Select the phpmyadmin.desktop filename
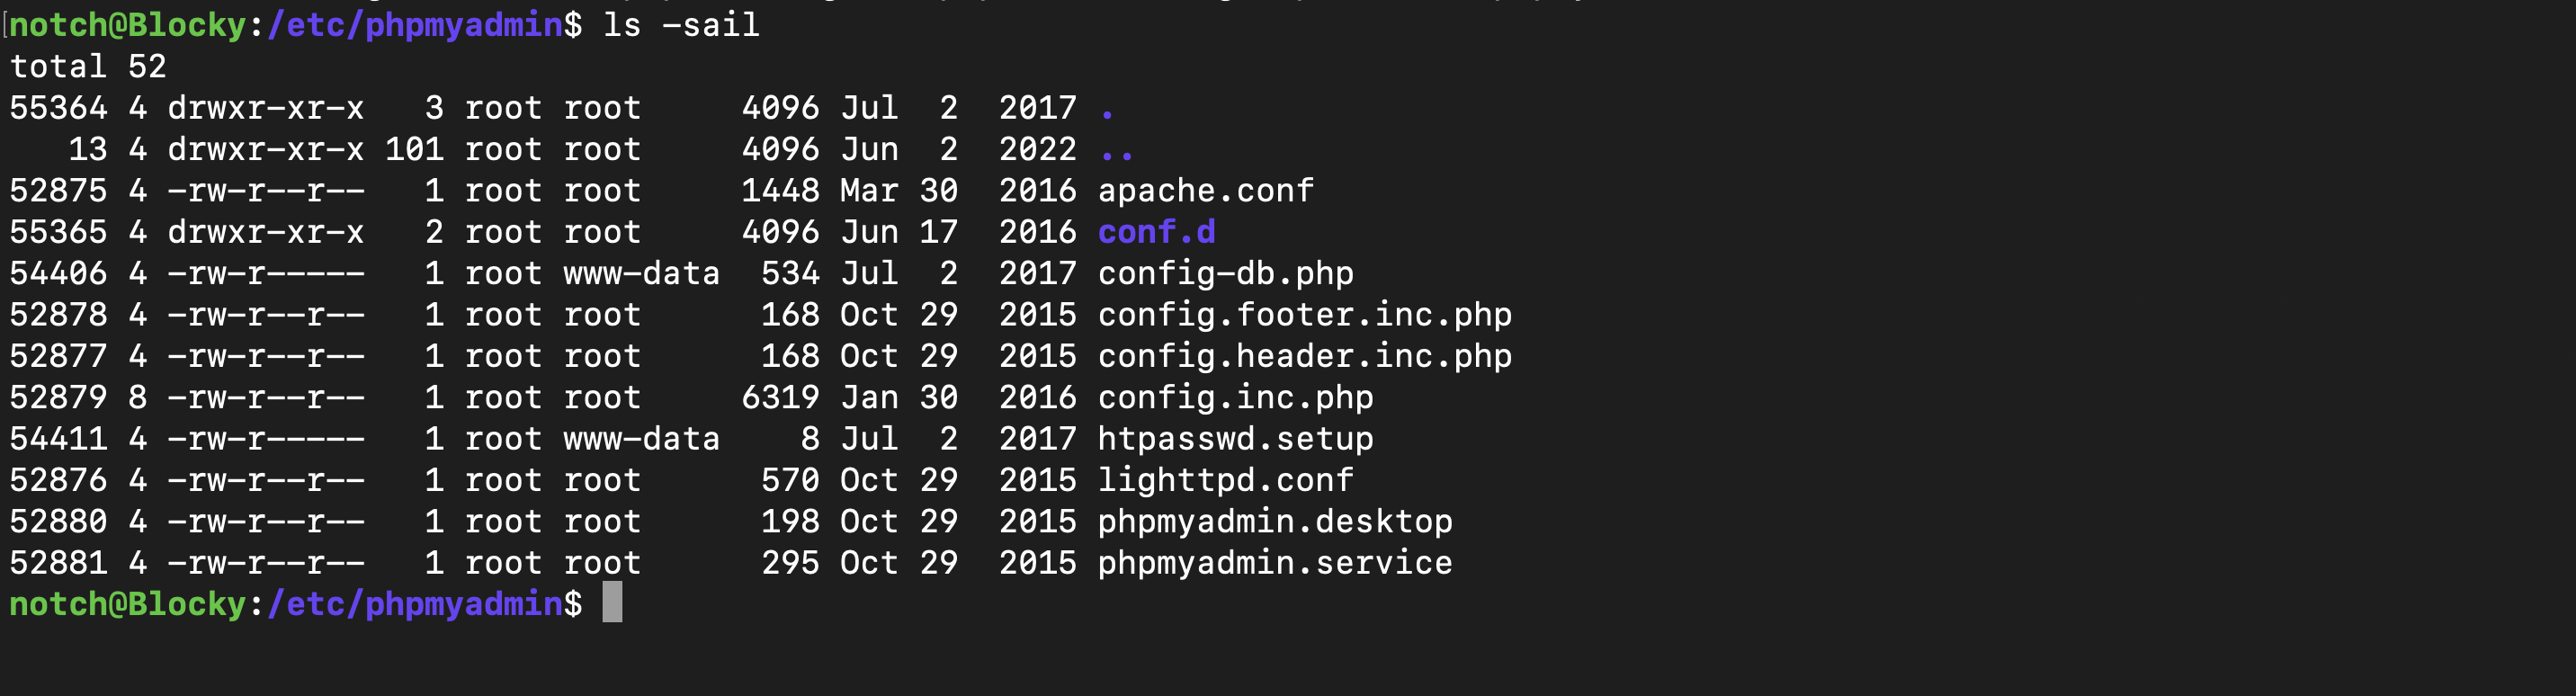Viewport: 2576px width, 696px height. pos(1275,522)
